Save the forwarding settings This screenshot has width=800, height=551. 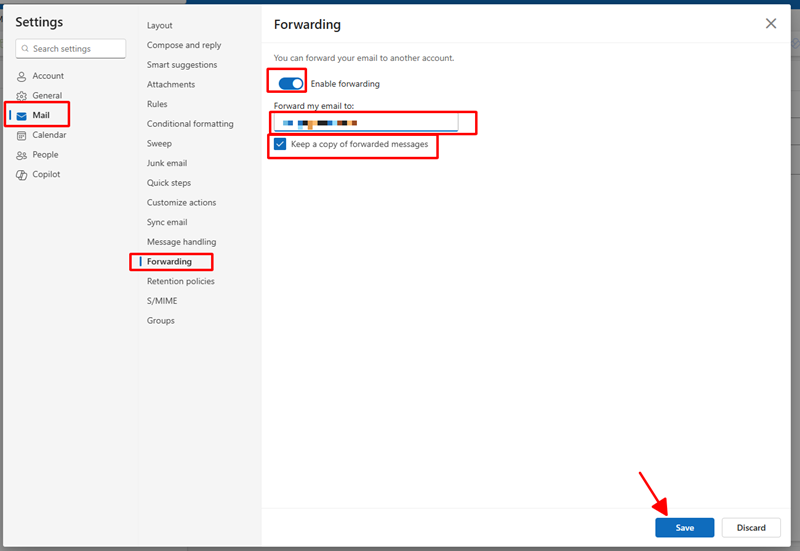point(684,528)
